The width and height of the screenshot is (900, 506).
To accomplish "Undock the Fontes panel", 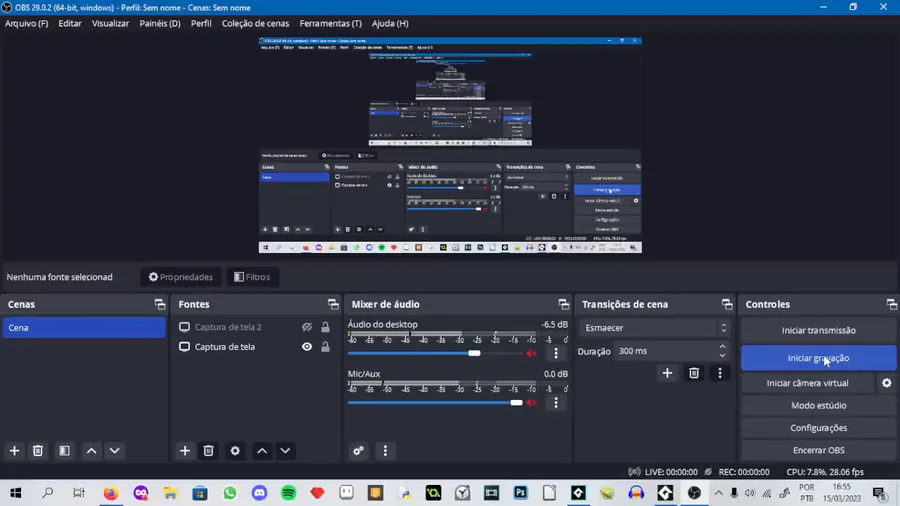I will click(x=333, y=305).
